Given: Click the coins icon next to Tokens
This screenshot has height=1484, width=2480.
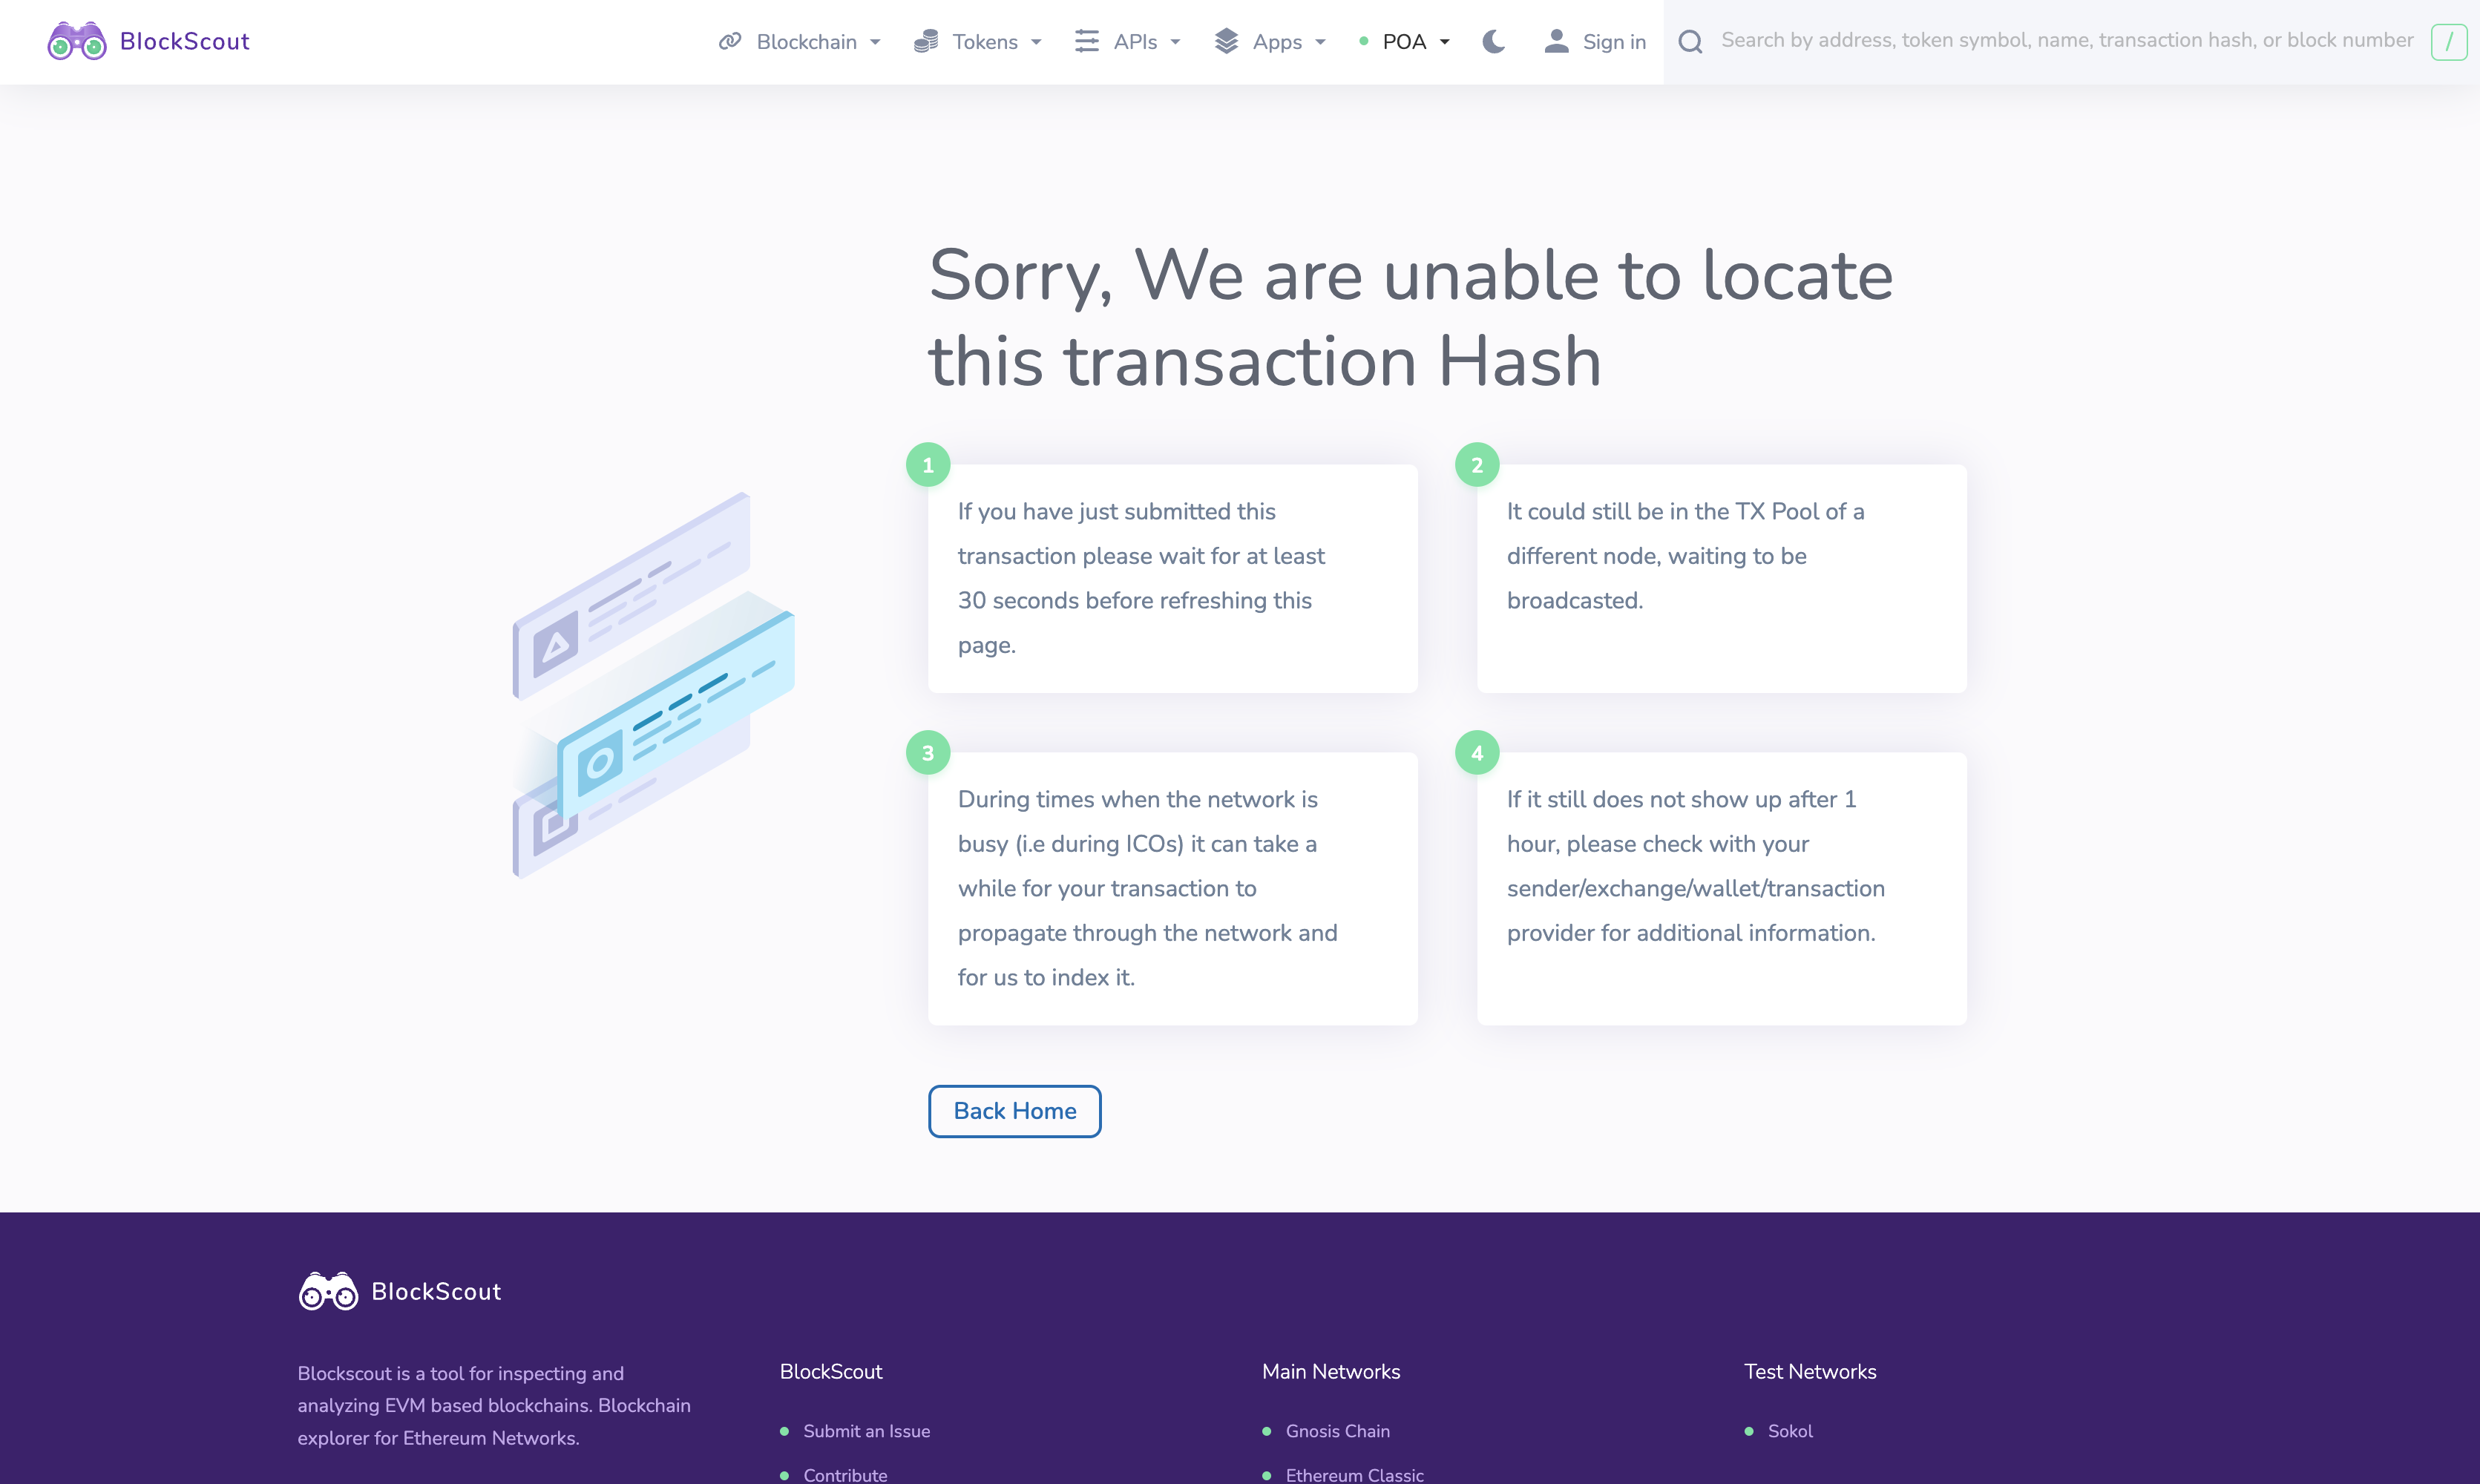Looking at the screenshot, I should [926, 41].
